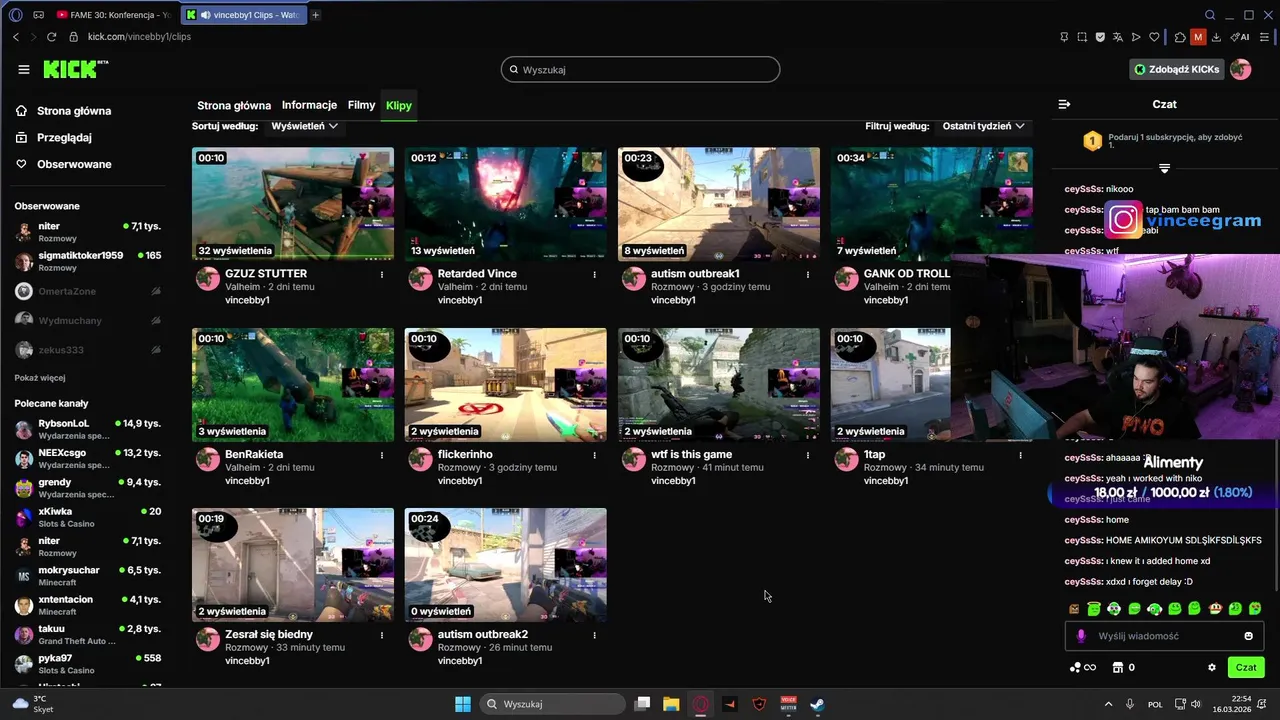
Task: Open Opera menu logo button
Action: coord(15,15)
